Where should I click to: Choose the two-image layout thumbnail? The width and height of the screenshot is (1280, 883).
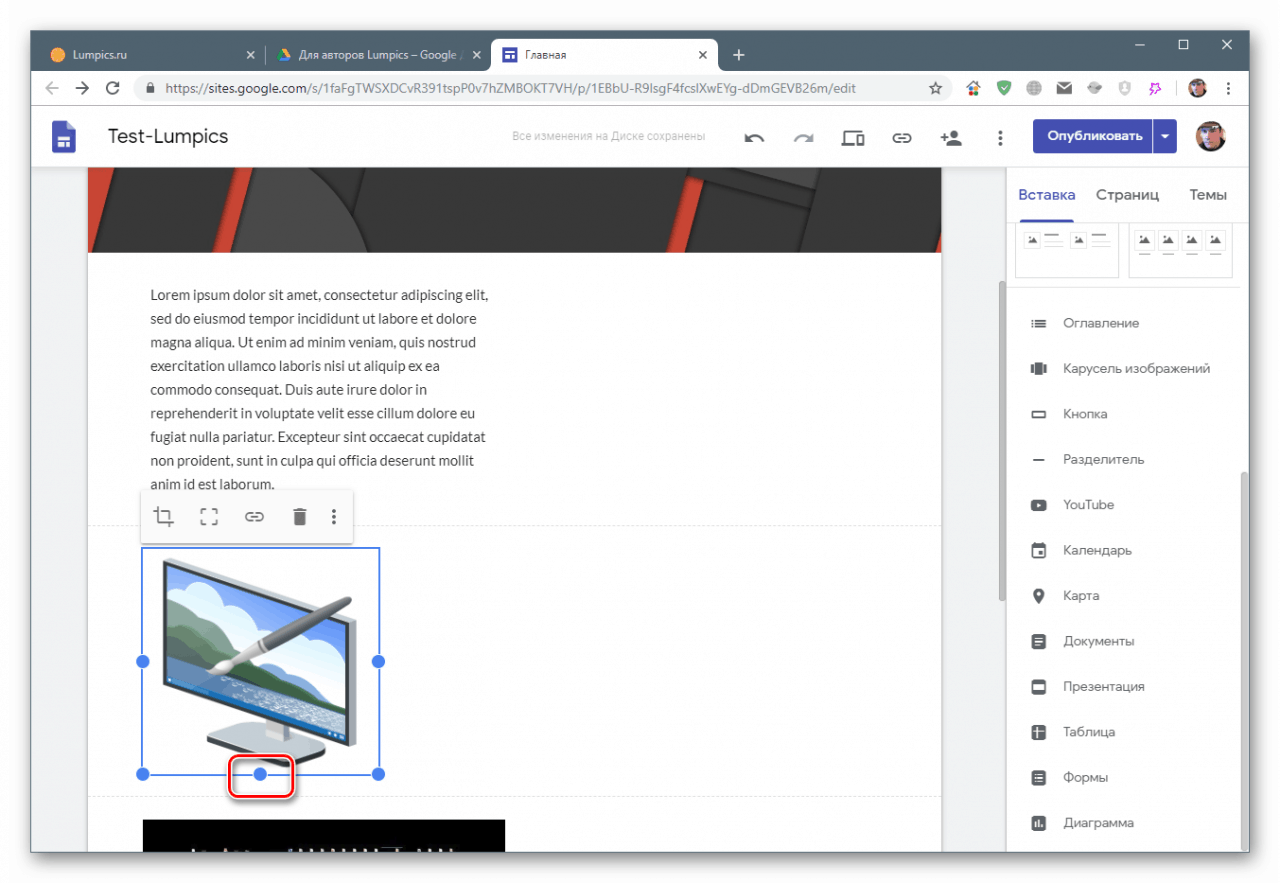(1067, 250)
